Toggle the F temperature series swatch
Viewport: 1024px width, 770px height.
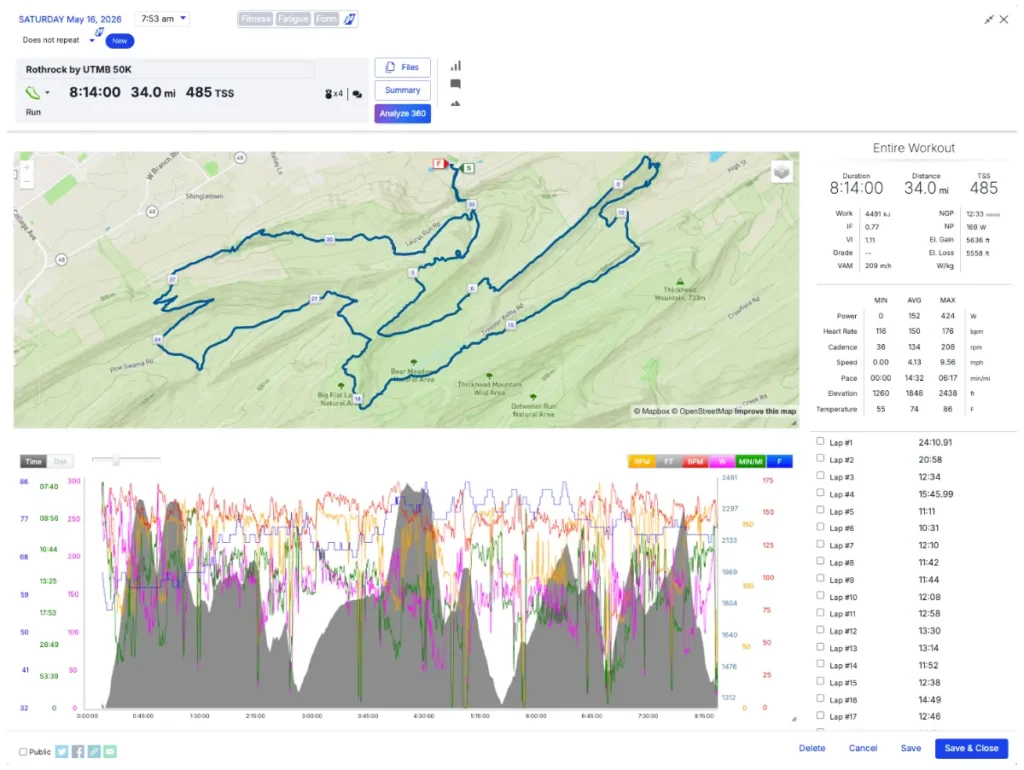(x=779, y=462)
